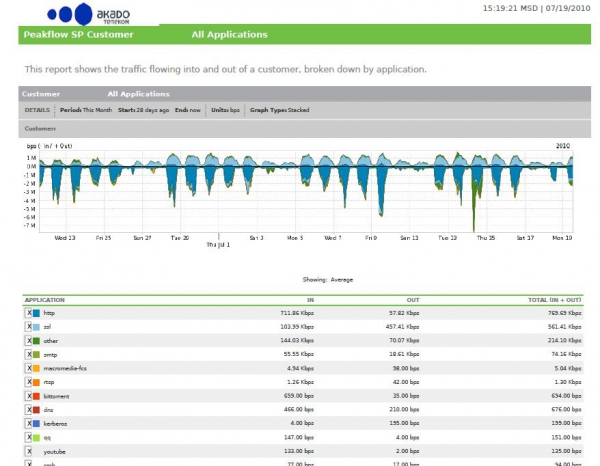
Task: Click the blue http color swatch
Action: point(36,313)
